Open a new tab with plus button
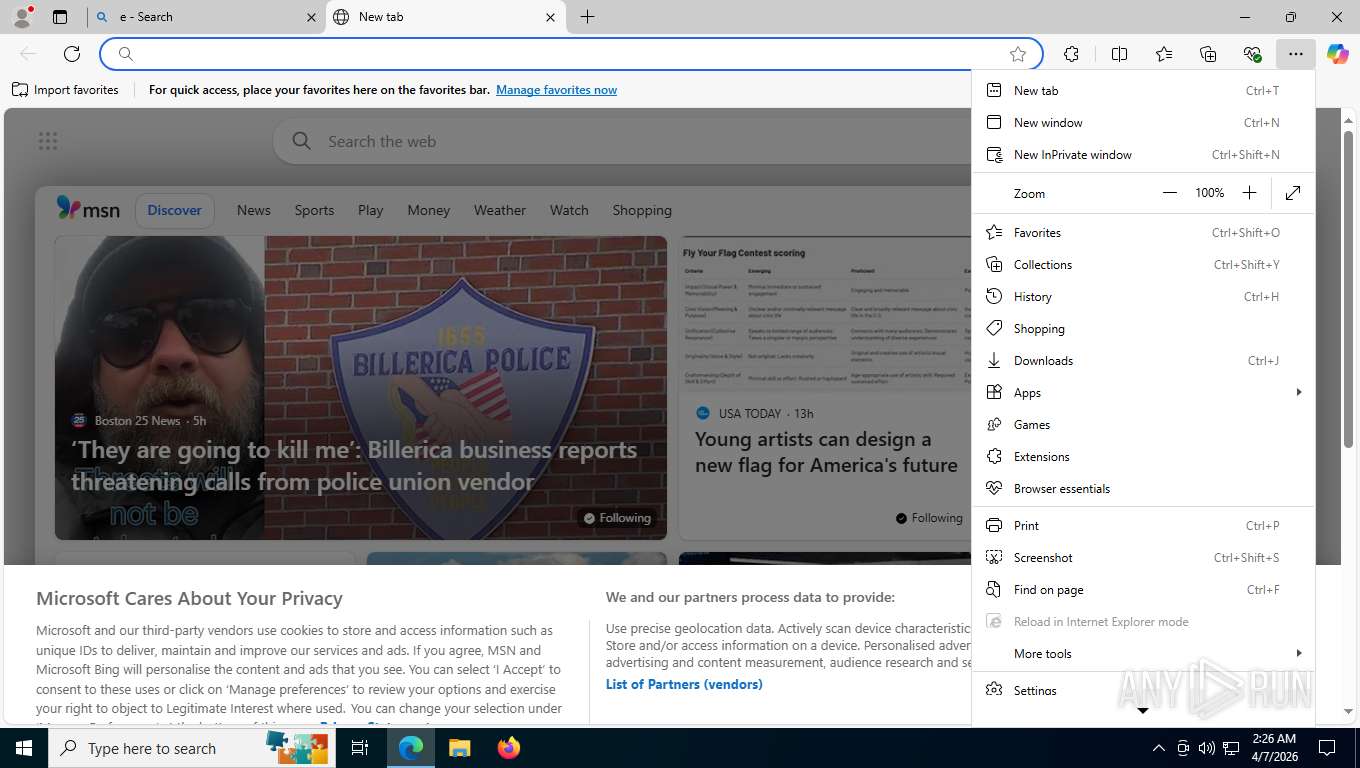 (588, 17)
